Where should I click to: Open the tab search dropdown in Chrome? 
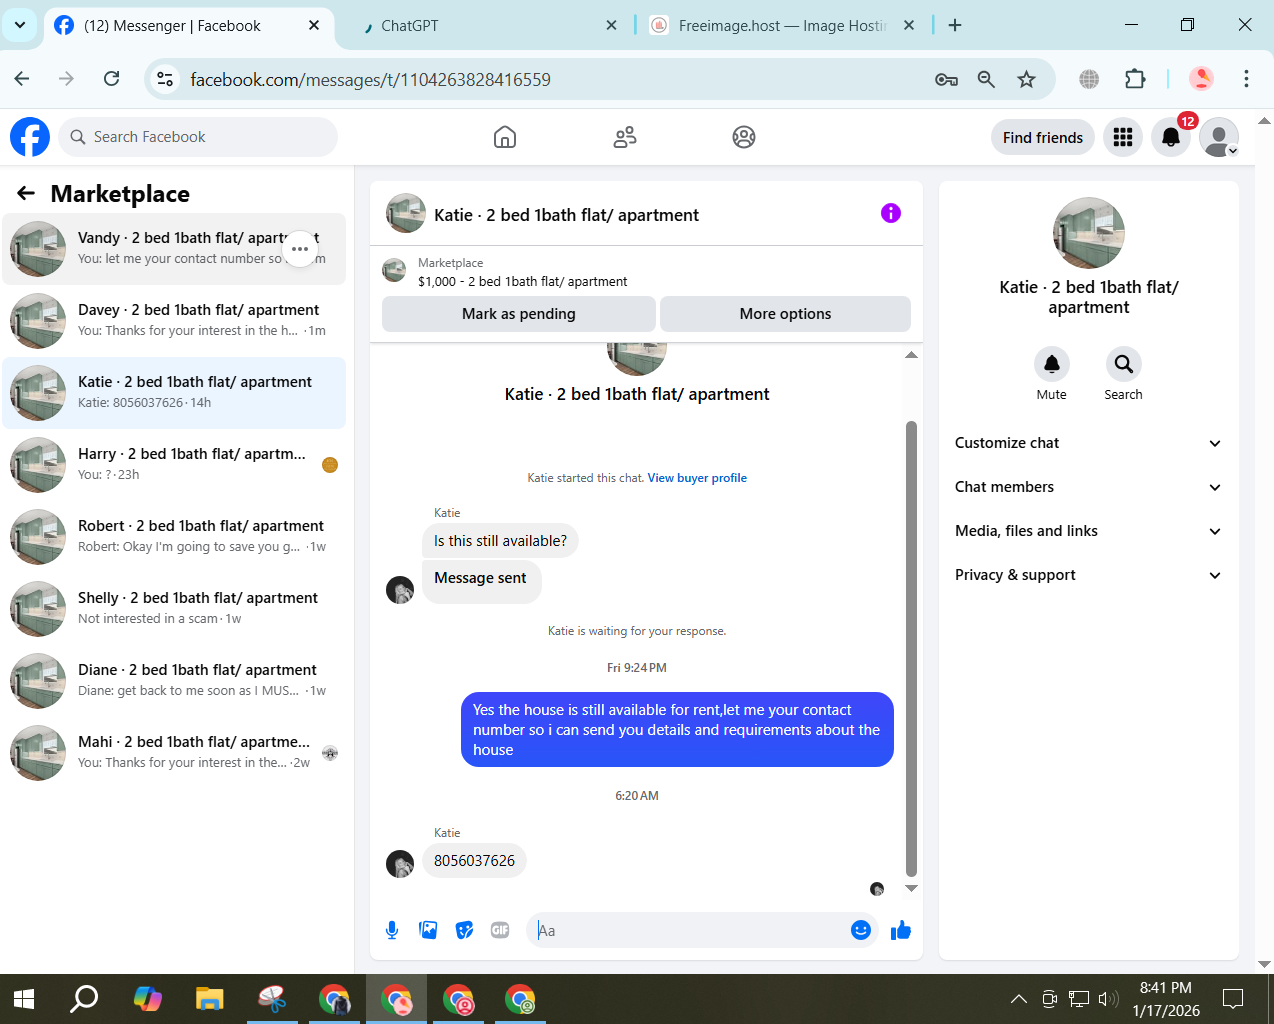tap(20, 25)
